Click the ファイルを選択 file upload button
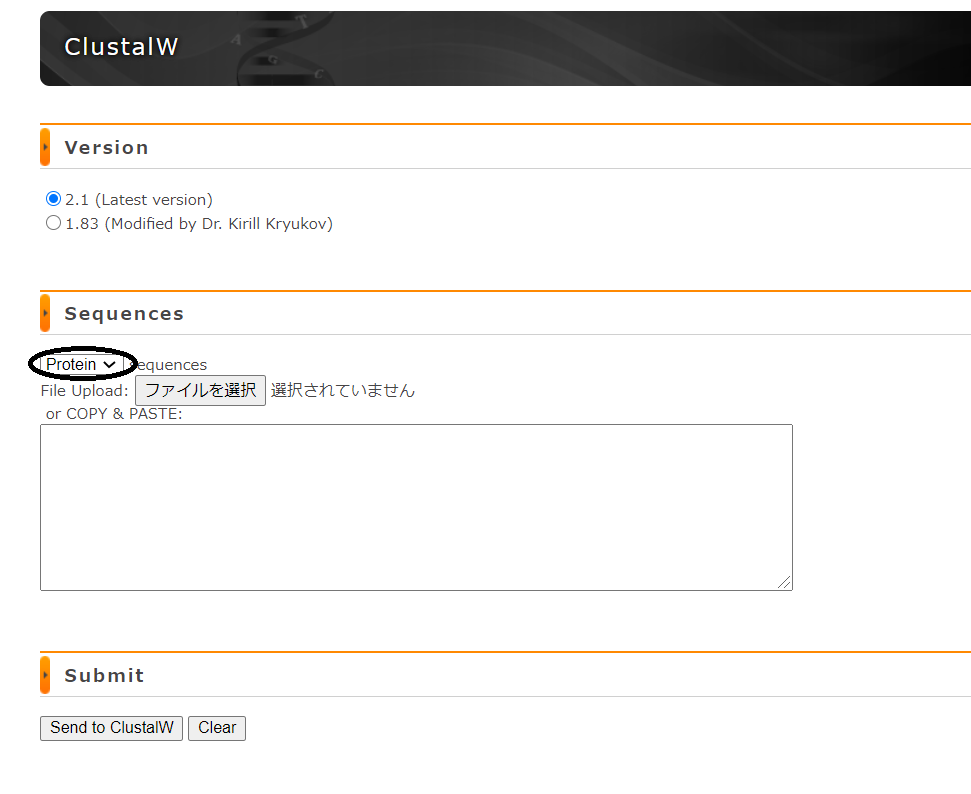This screenshot has width=971, height=794. (200, 390)
